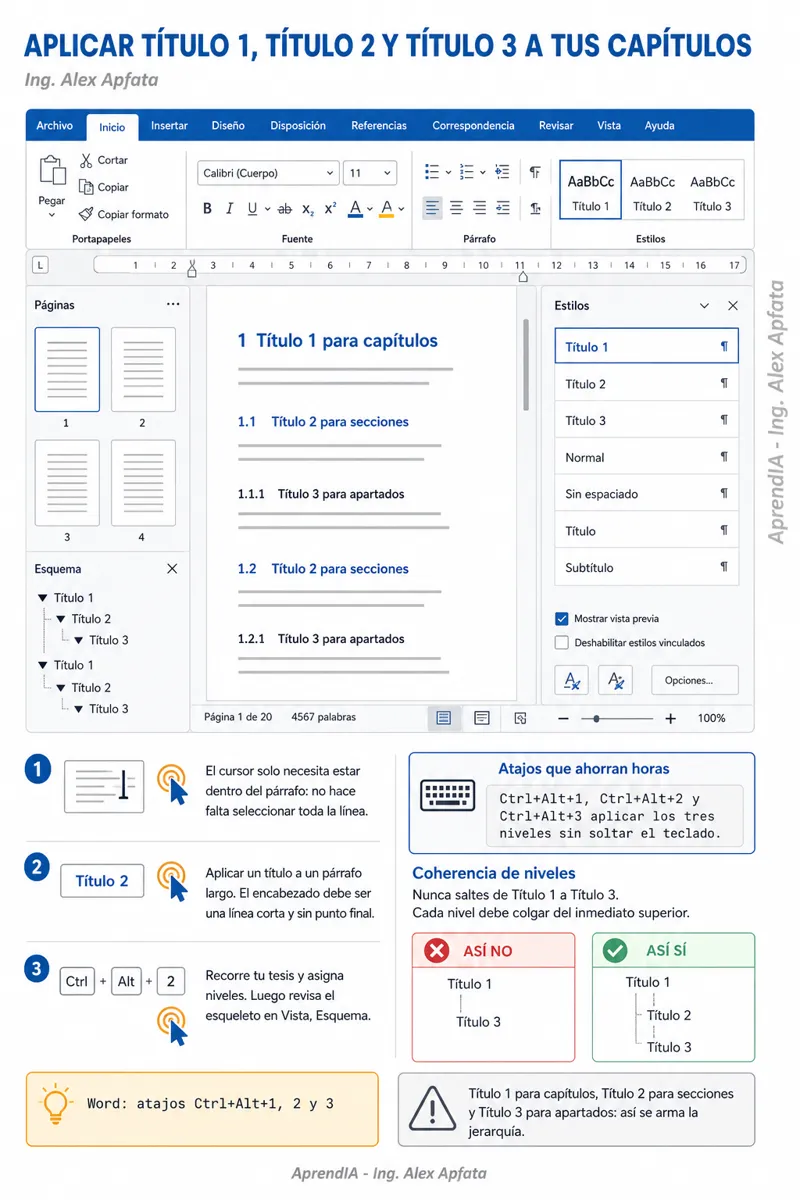
Task: Open the Páginas panel ellipsis menu
Action: [x=173, y=304]
